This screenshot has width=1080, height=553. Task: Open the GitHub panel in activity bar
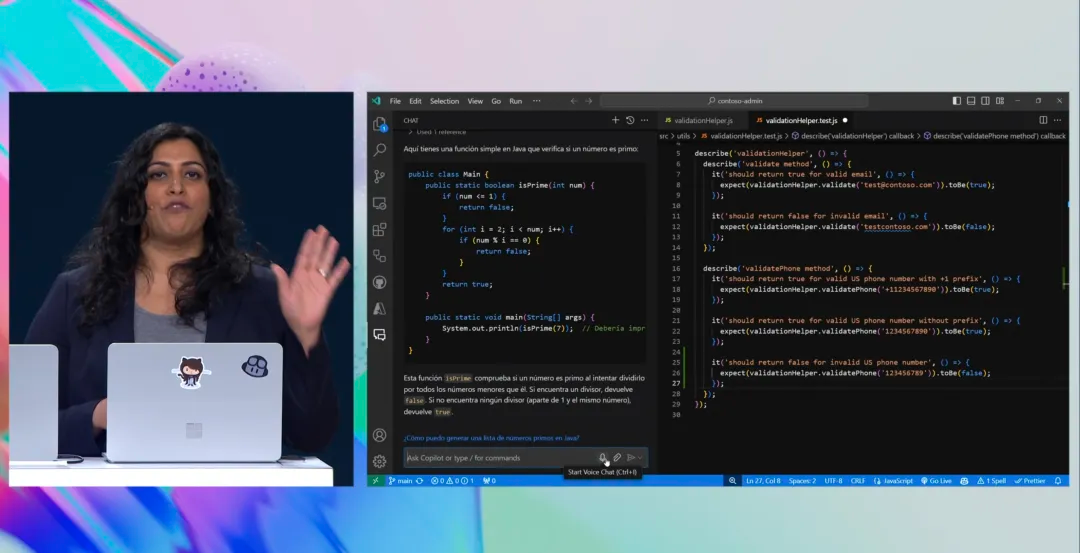coord(379,282)
